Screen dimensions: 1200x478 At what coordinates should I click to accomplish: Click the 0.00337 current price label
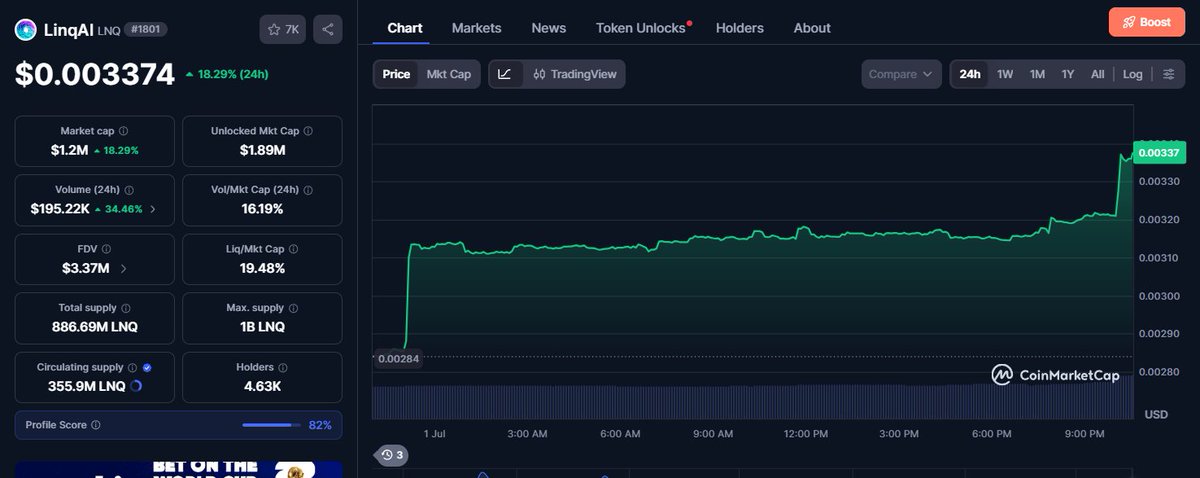pyautogui.click(x=1158, y=153)
